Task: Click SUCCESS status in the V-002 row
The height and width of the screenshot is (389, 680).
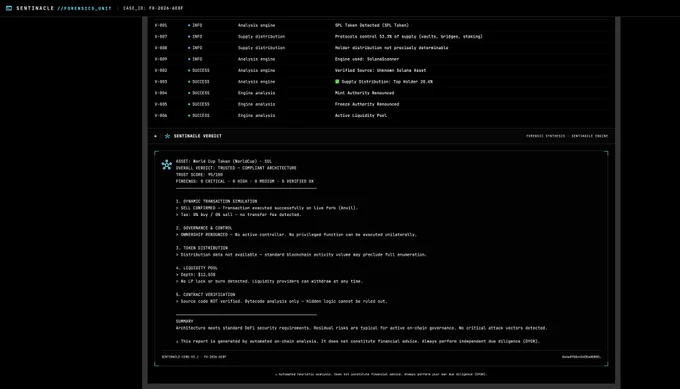Action: tap(199, 71)
